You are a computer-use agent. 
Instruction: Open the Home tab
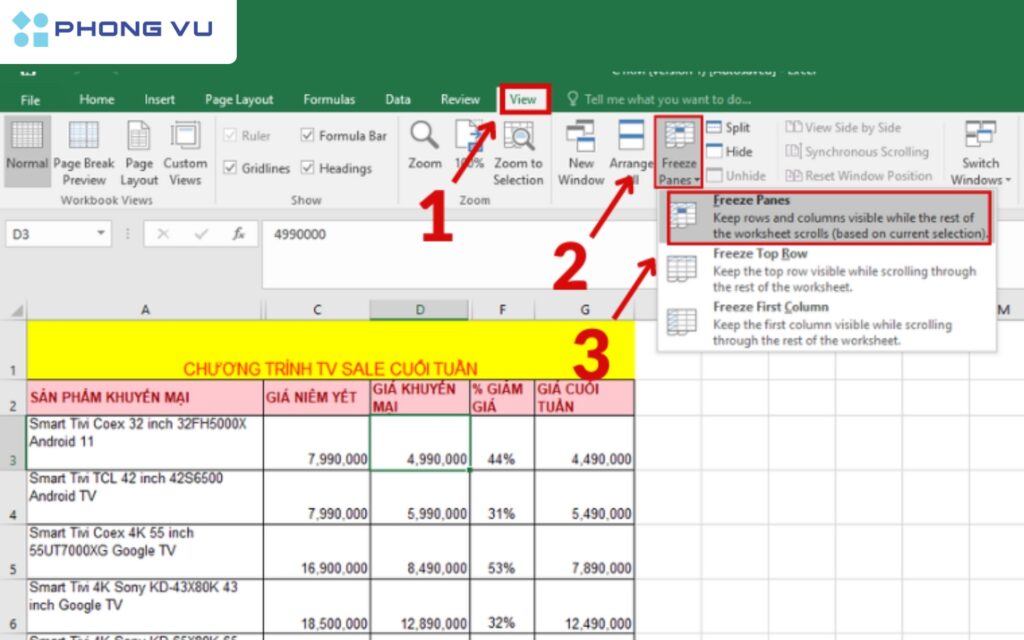[x=97, y=99]
